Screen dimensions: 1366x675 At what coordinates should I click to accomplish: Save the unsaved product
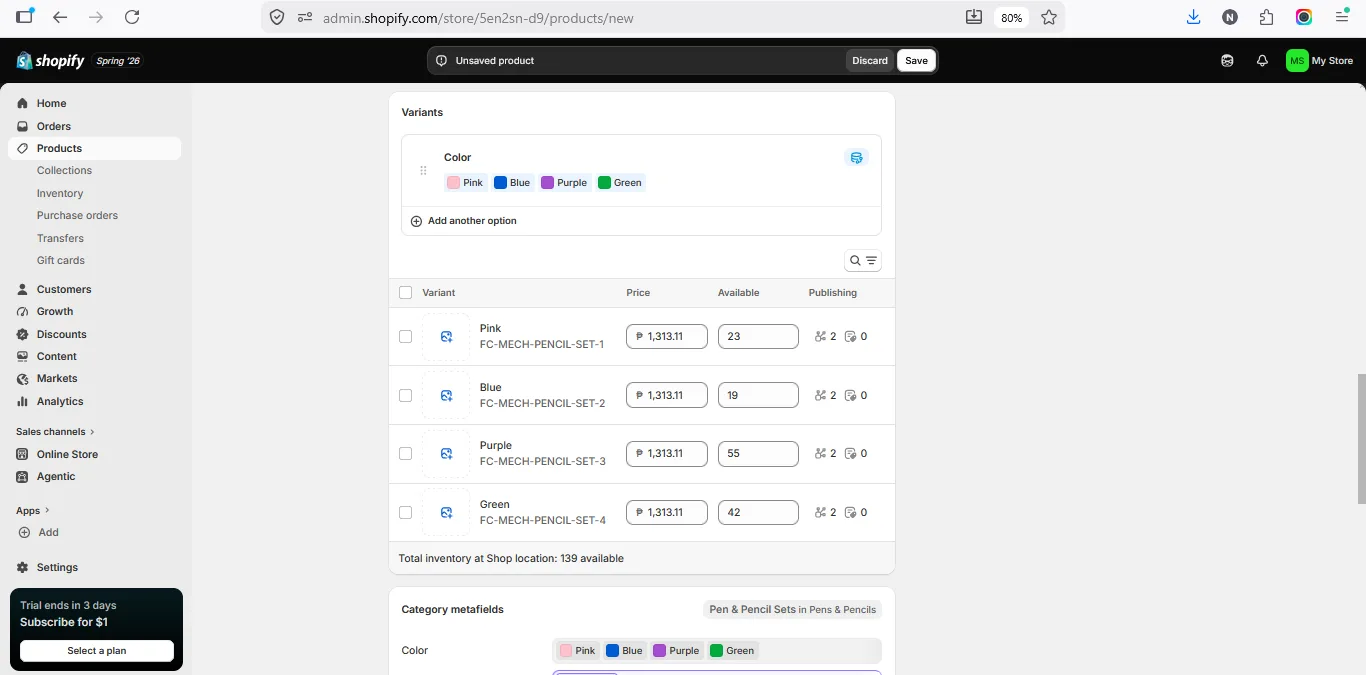coord(916,60)
